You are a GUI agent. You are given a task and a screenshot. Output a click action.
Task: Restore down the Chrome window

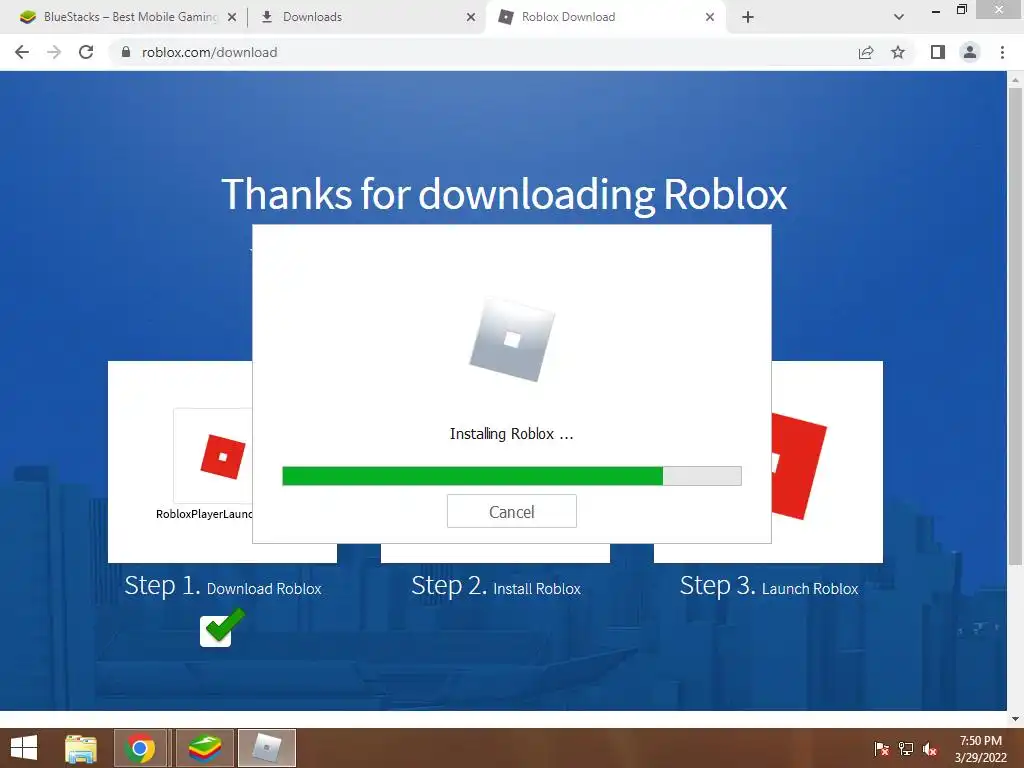(962, 10)
